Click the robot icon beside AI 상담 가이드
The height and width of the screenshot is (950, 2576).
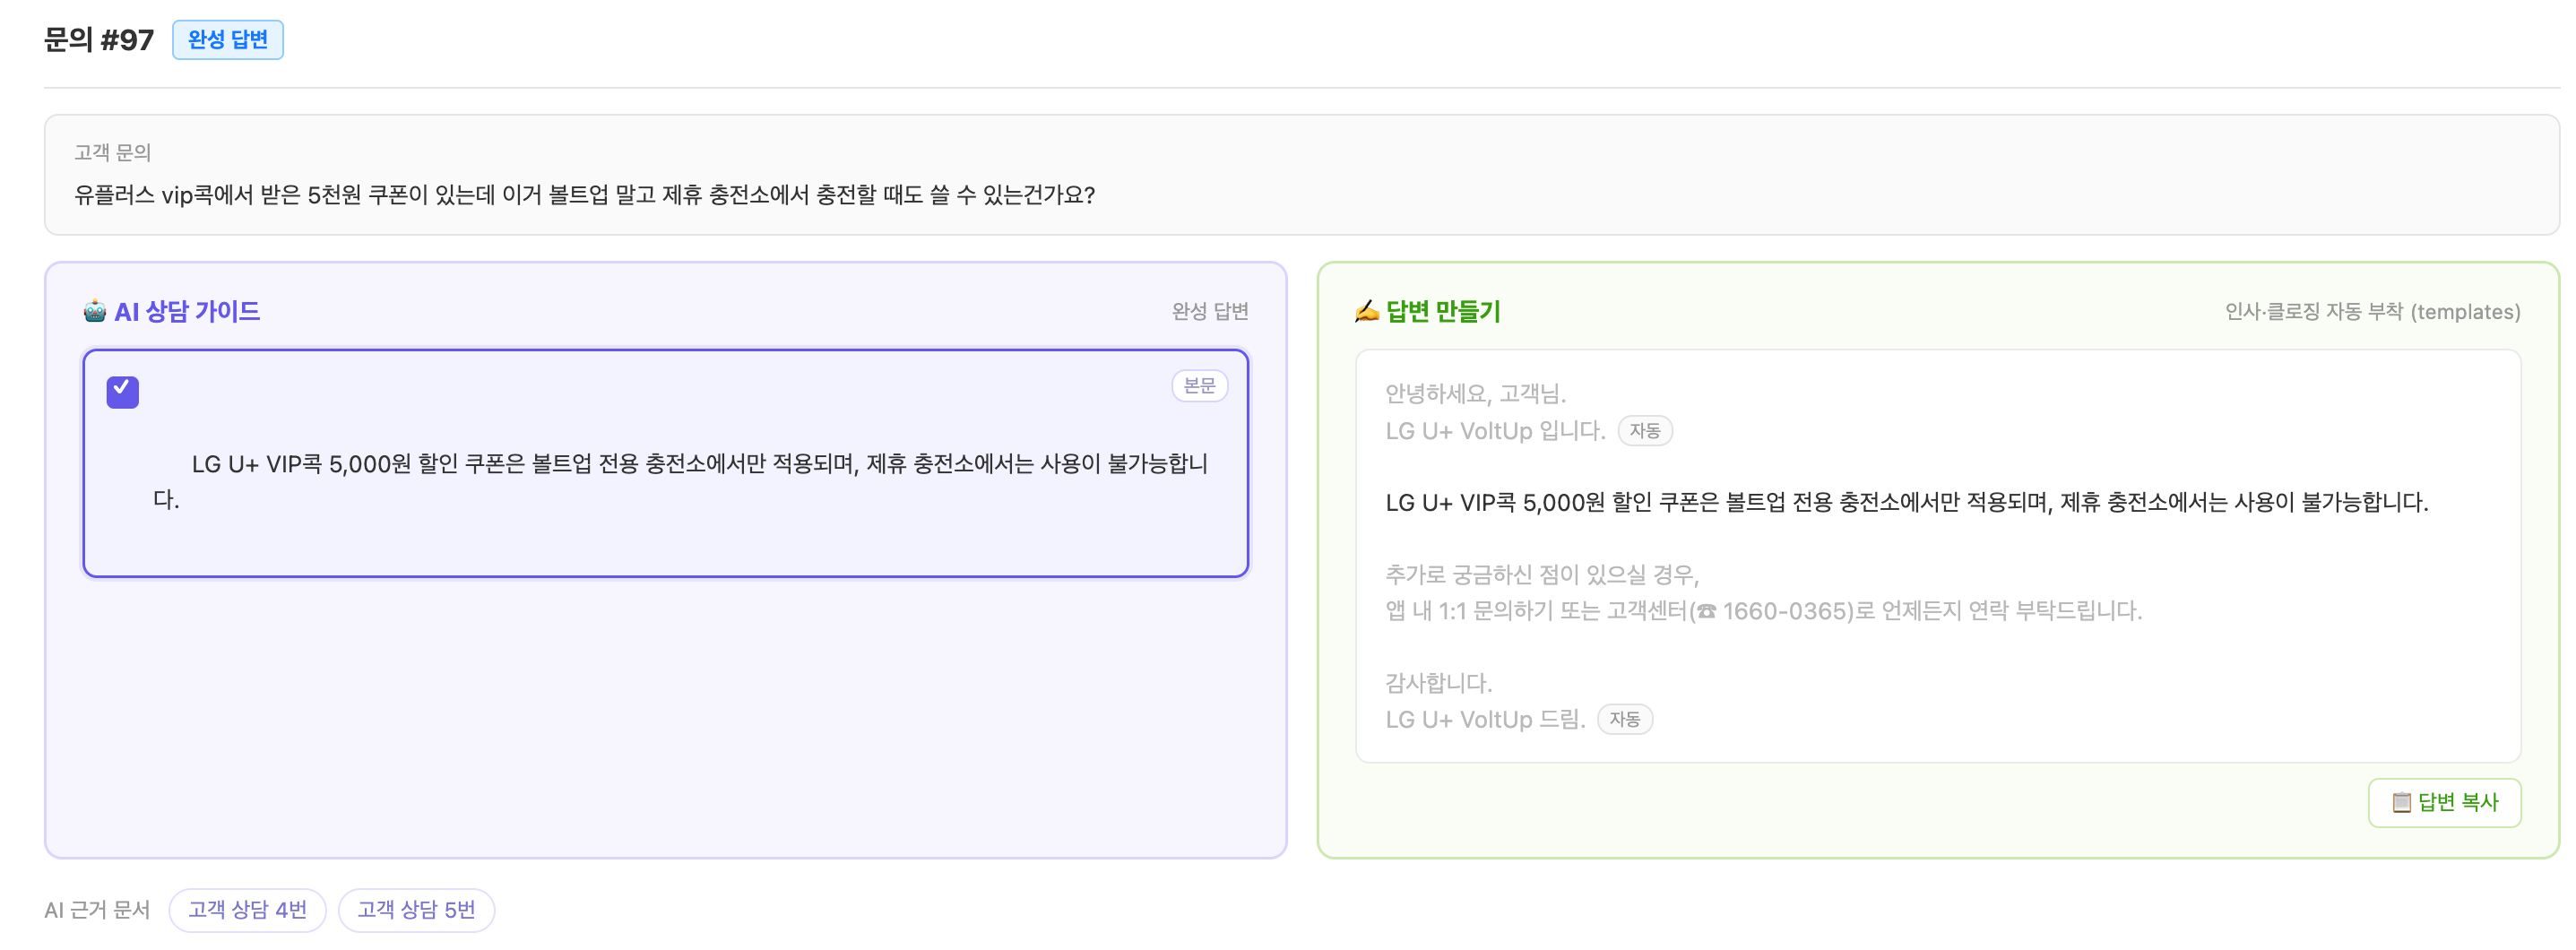pyautogui.click(x=95, y=311)
